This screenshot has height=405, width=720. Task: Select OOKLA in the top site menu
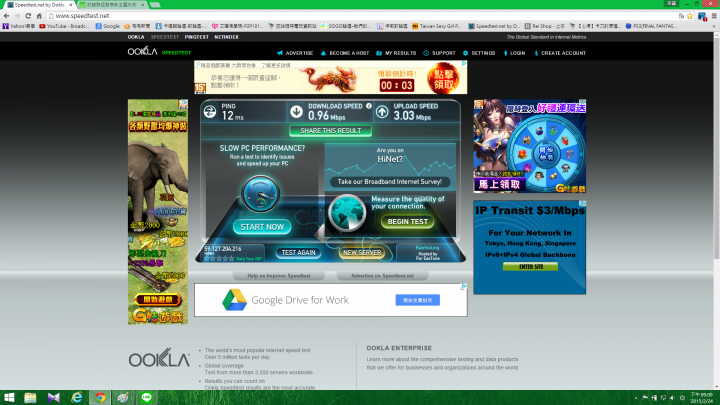click(x=136, y=37)
